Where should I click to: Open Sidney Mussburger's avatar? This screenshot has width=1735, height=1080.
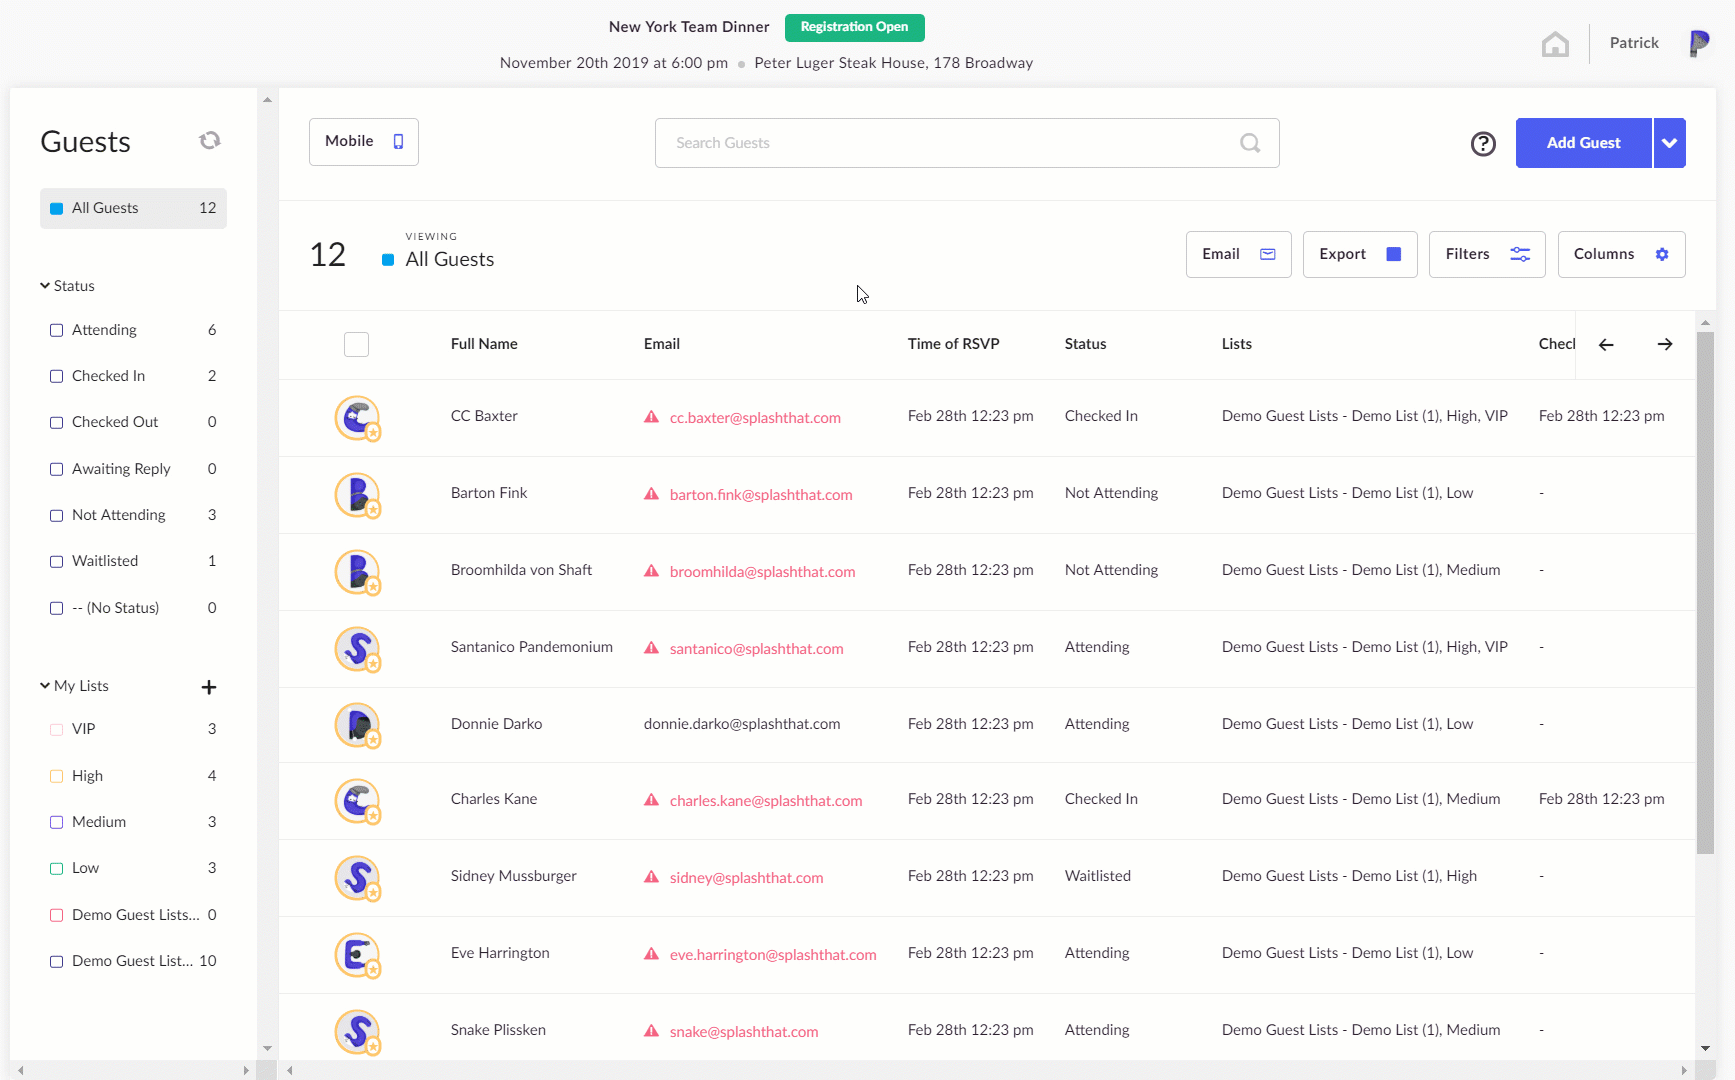pos(357,878)
